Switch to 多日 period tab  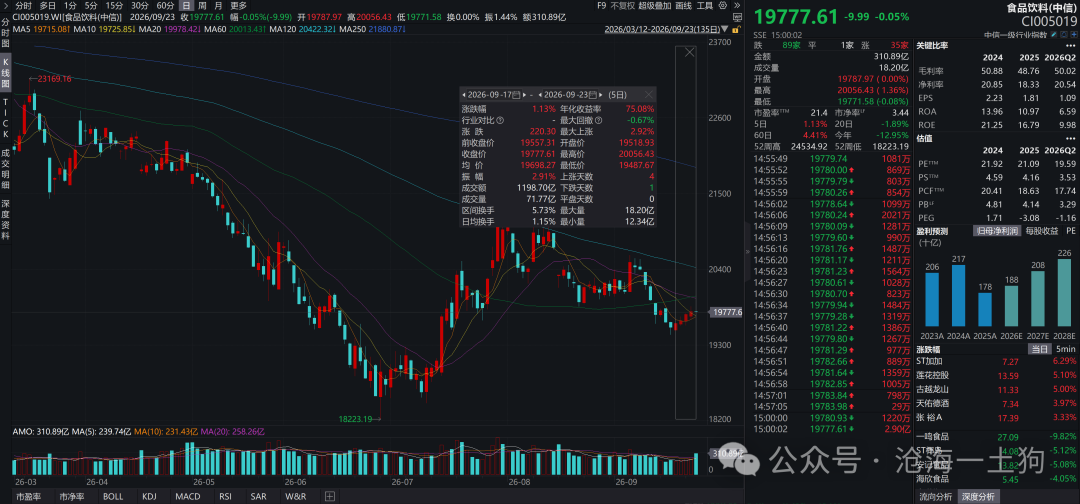[47, 6]
